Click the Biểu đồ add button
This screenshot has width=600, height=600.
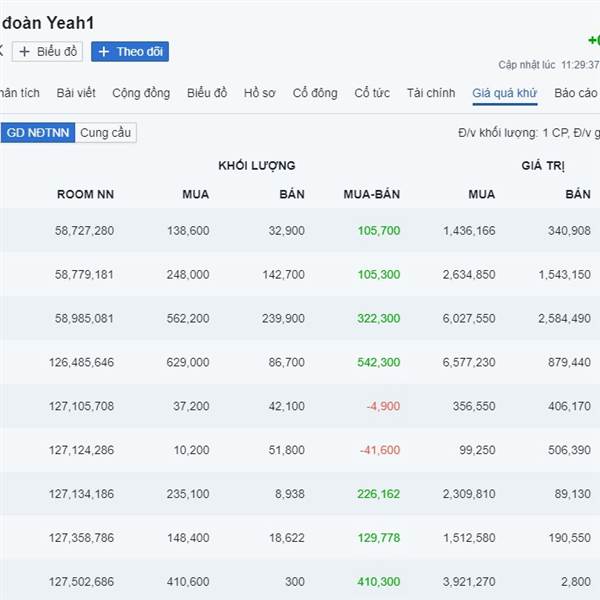click(x=47, y=51)
